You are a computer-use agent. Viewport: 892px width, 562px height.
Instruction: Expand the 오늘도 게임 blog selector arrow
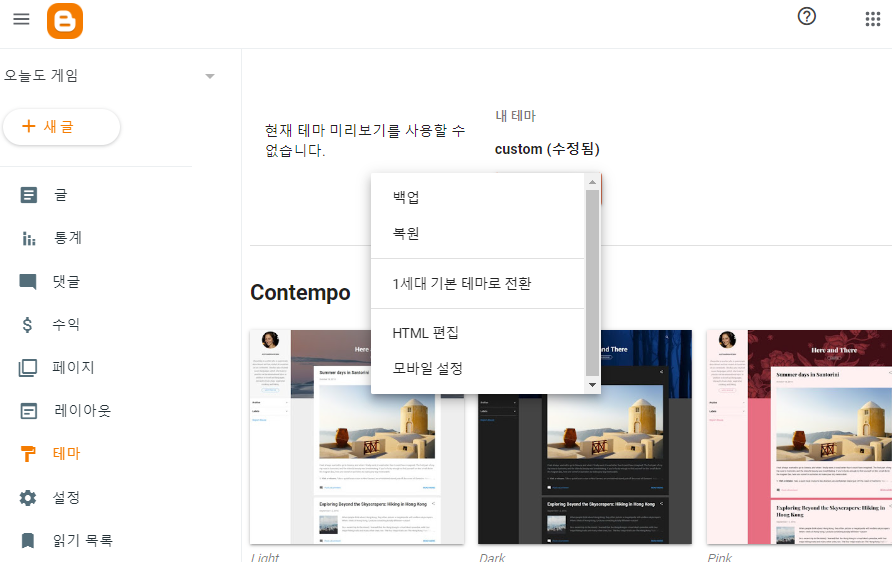coord(210,76)
